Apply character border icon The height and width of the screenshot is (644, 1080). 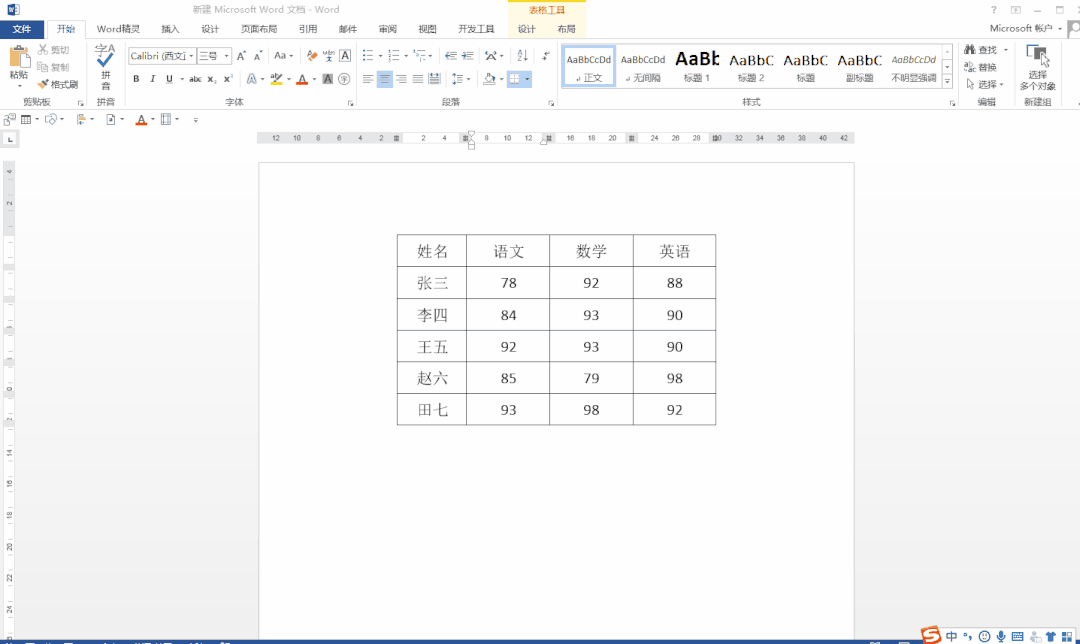click(x=345, y=56)
